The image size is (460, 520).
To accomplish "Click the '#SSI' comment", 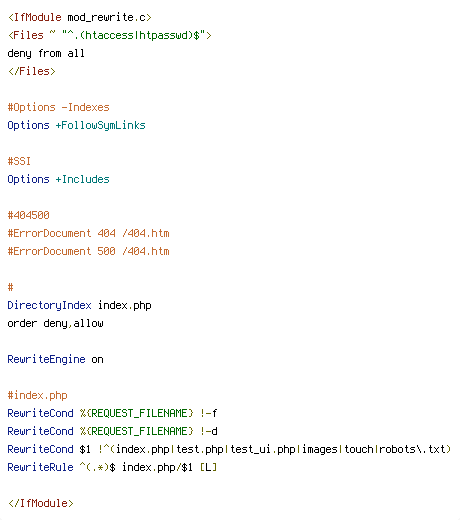I will coord(19,161).
